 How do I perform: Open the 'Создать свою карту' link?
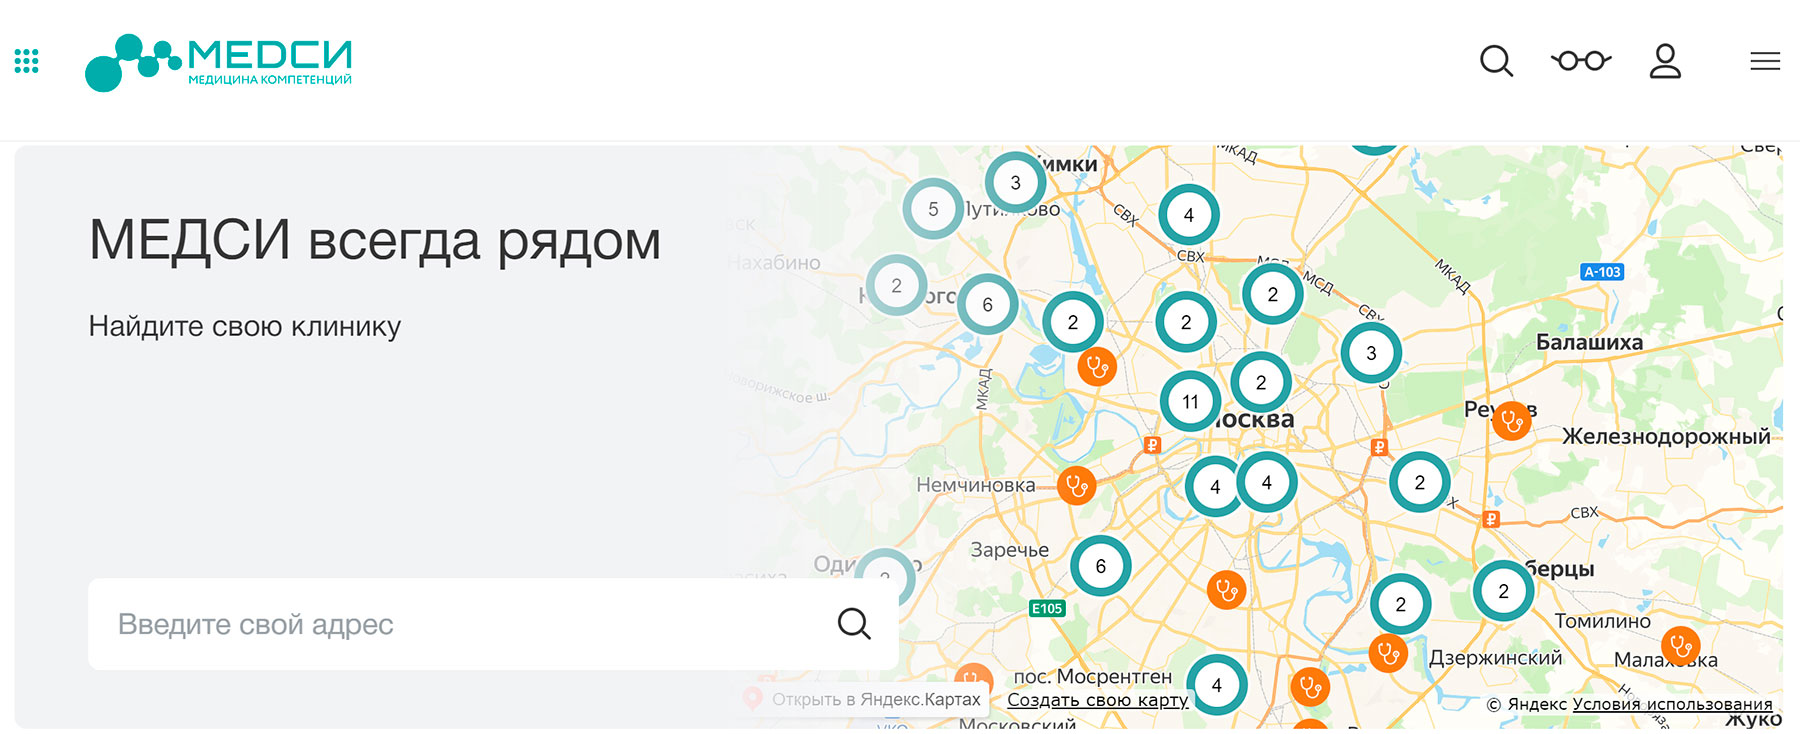(1097, 700)
